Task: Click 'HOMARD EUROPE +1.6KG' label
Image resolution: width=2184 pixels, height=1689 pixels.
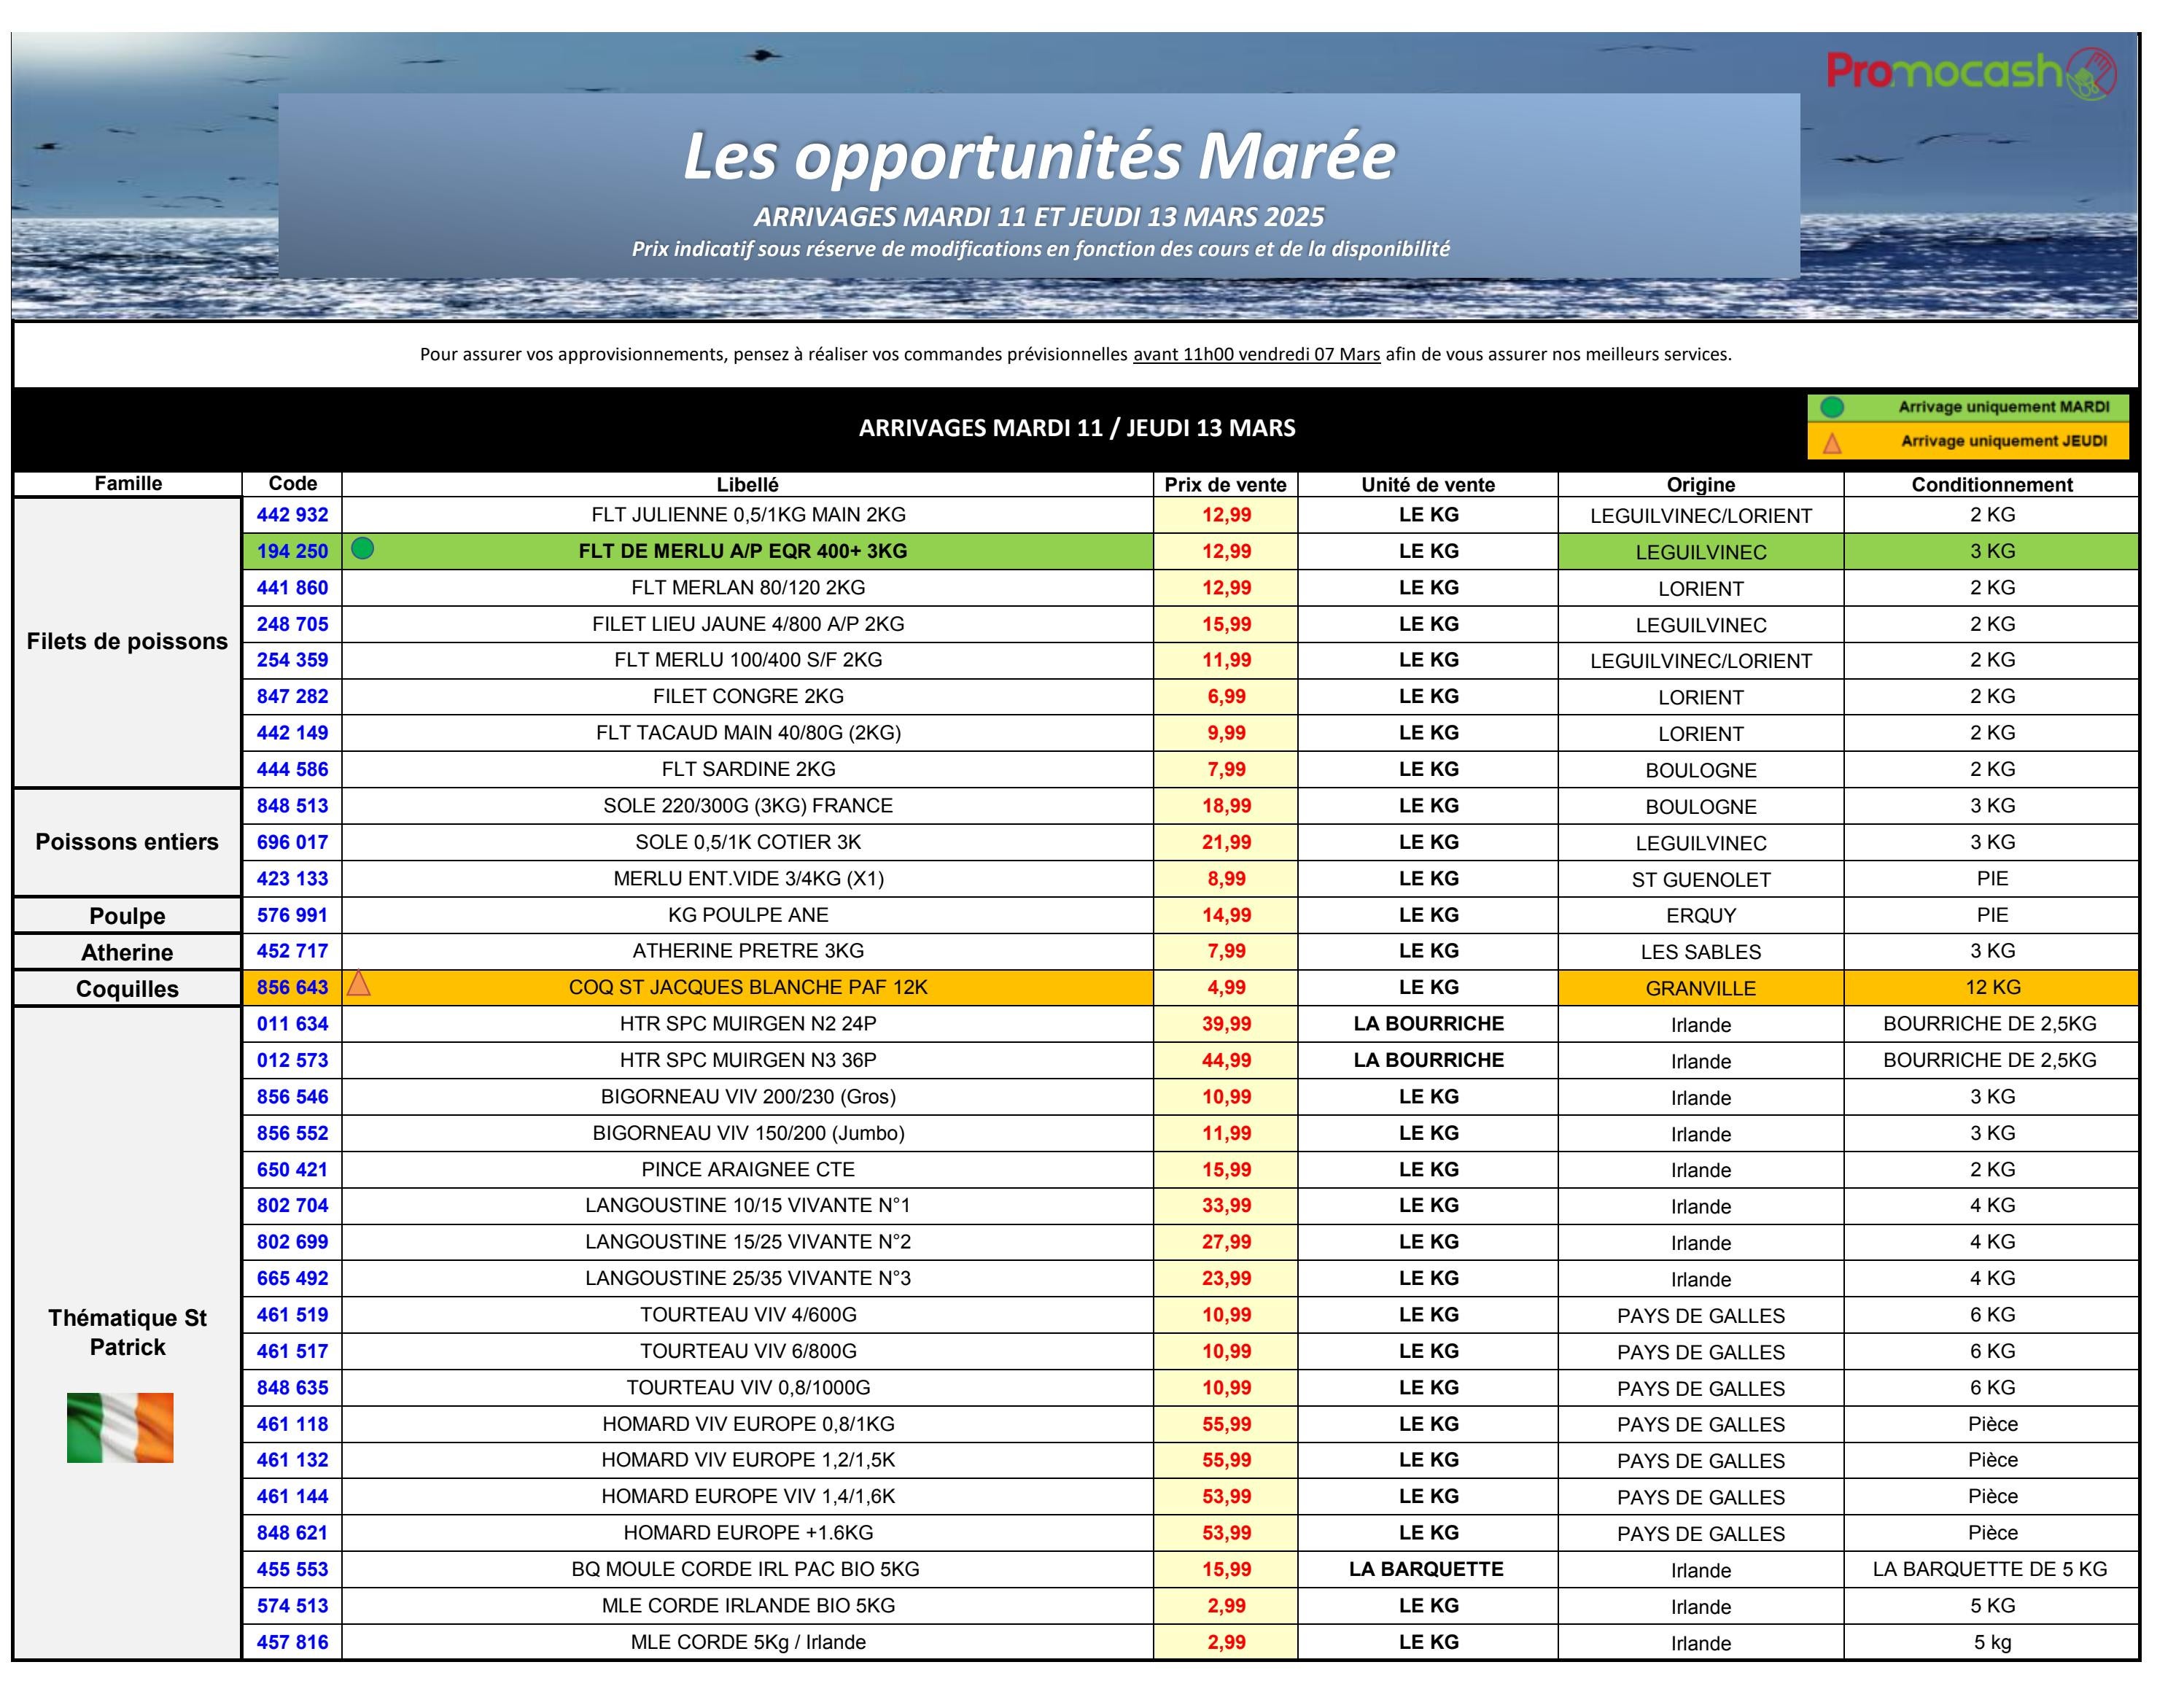Action: (x=748, y=1533)
